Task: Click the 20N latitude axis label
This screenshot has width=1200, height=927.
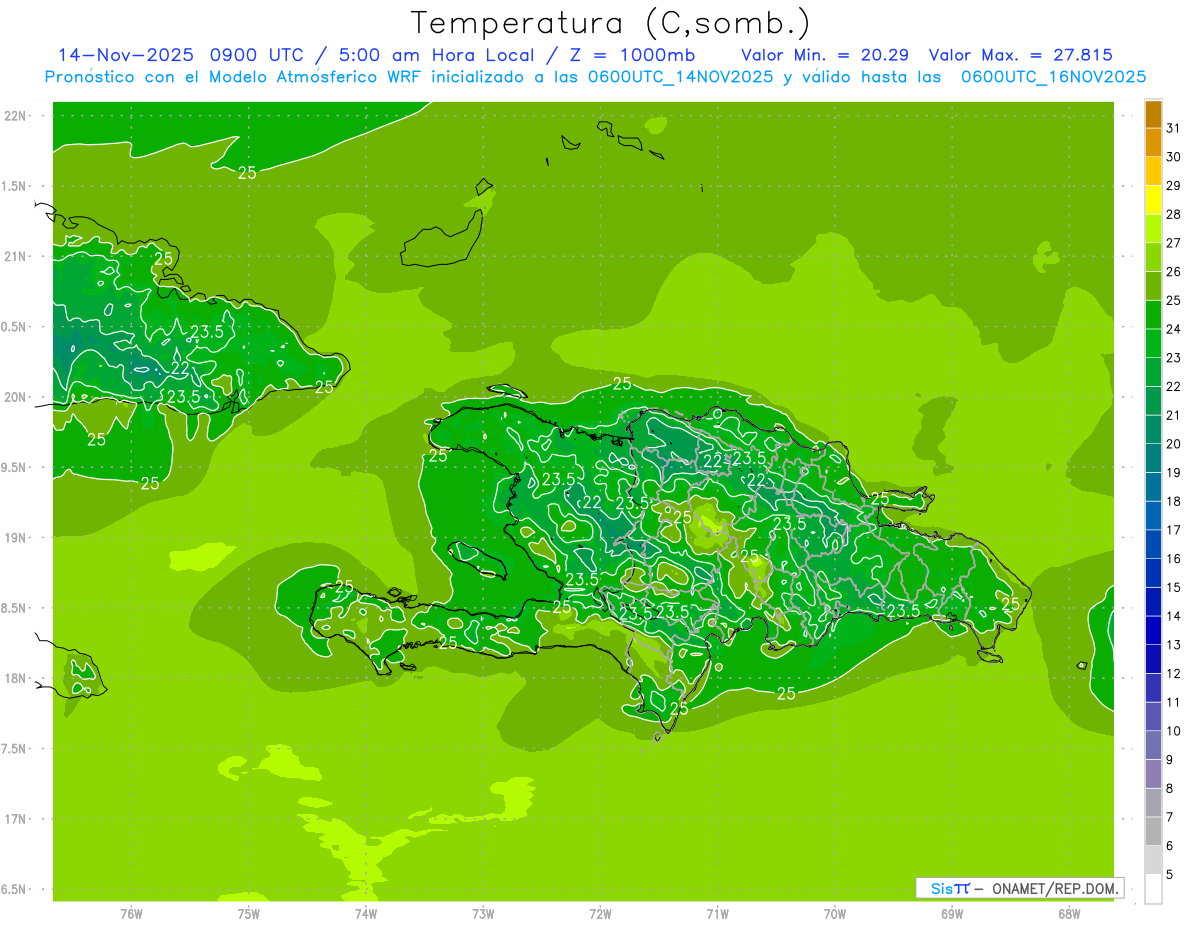Action: click(x=15, y=397)
